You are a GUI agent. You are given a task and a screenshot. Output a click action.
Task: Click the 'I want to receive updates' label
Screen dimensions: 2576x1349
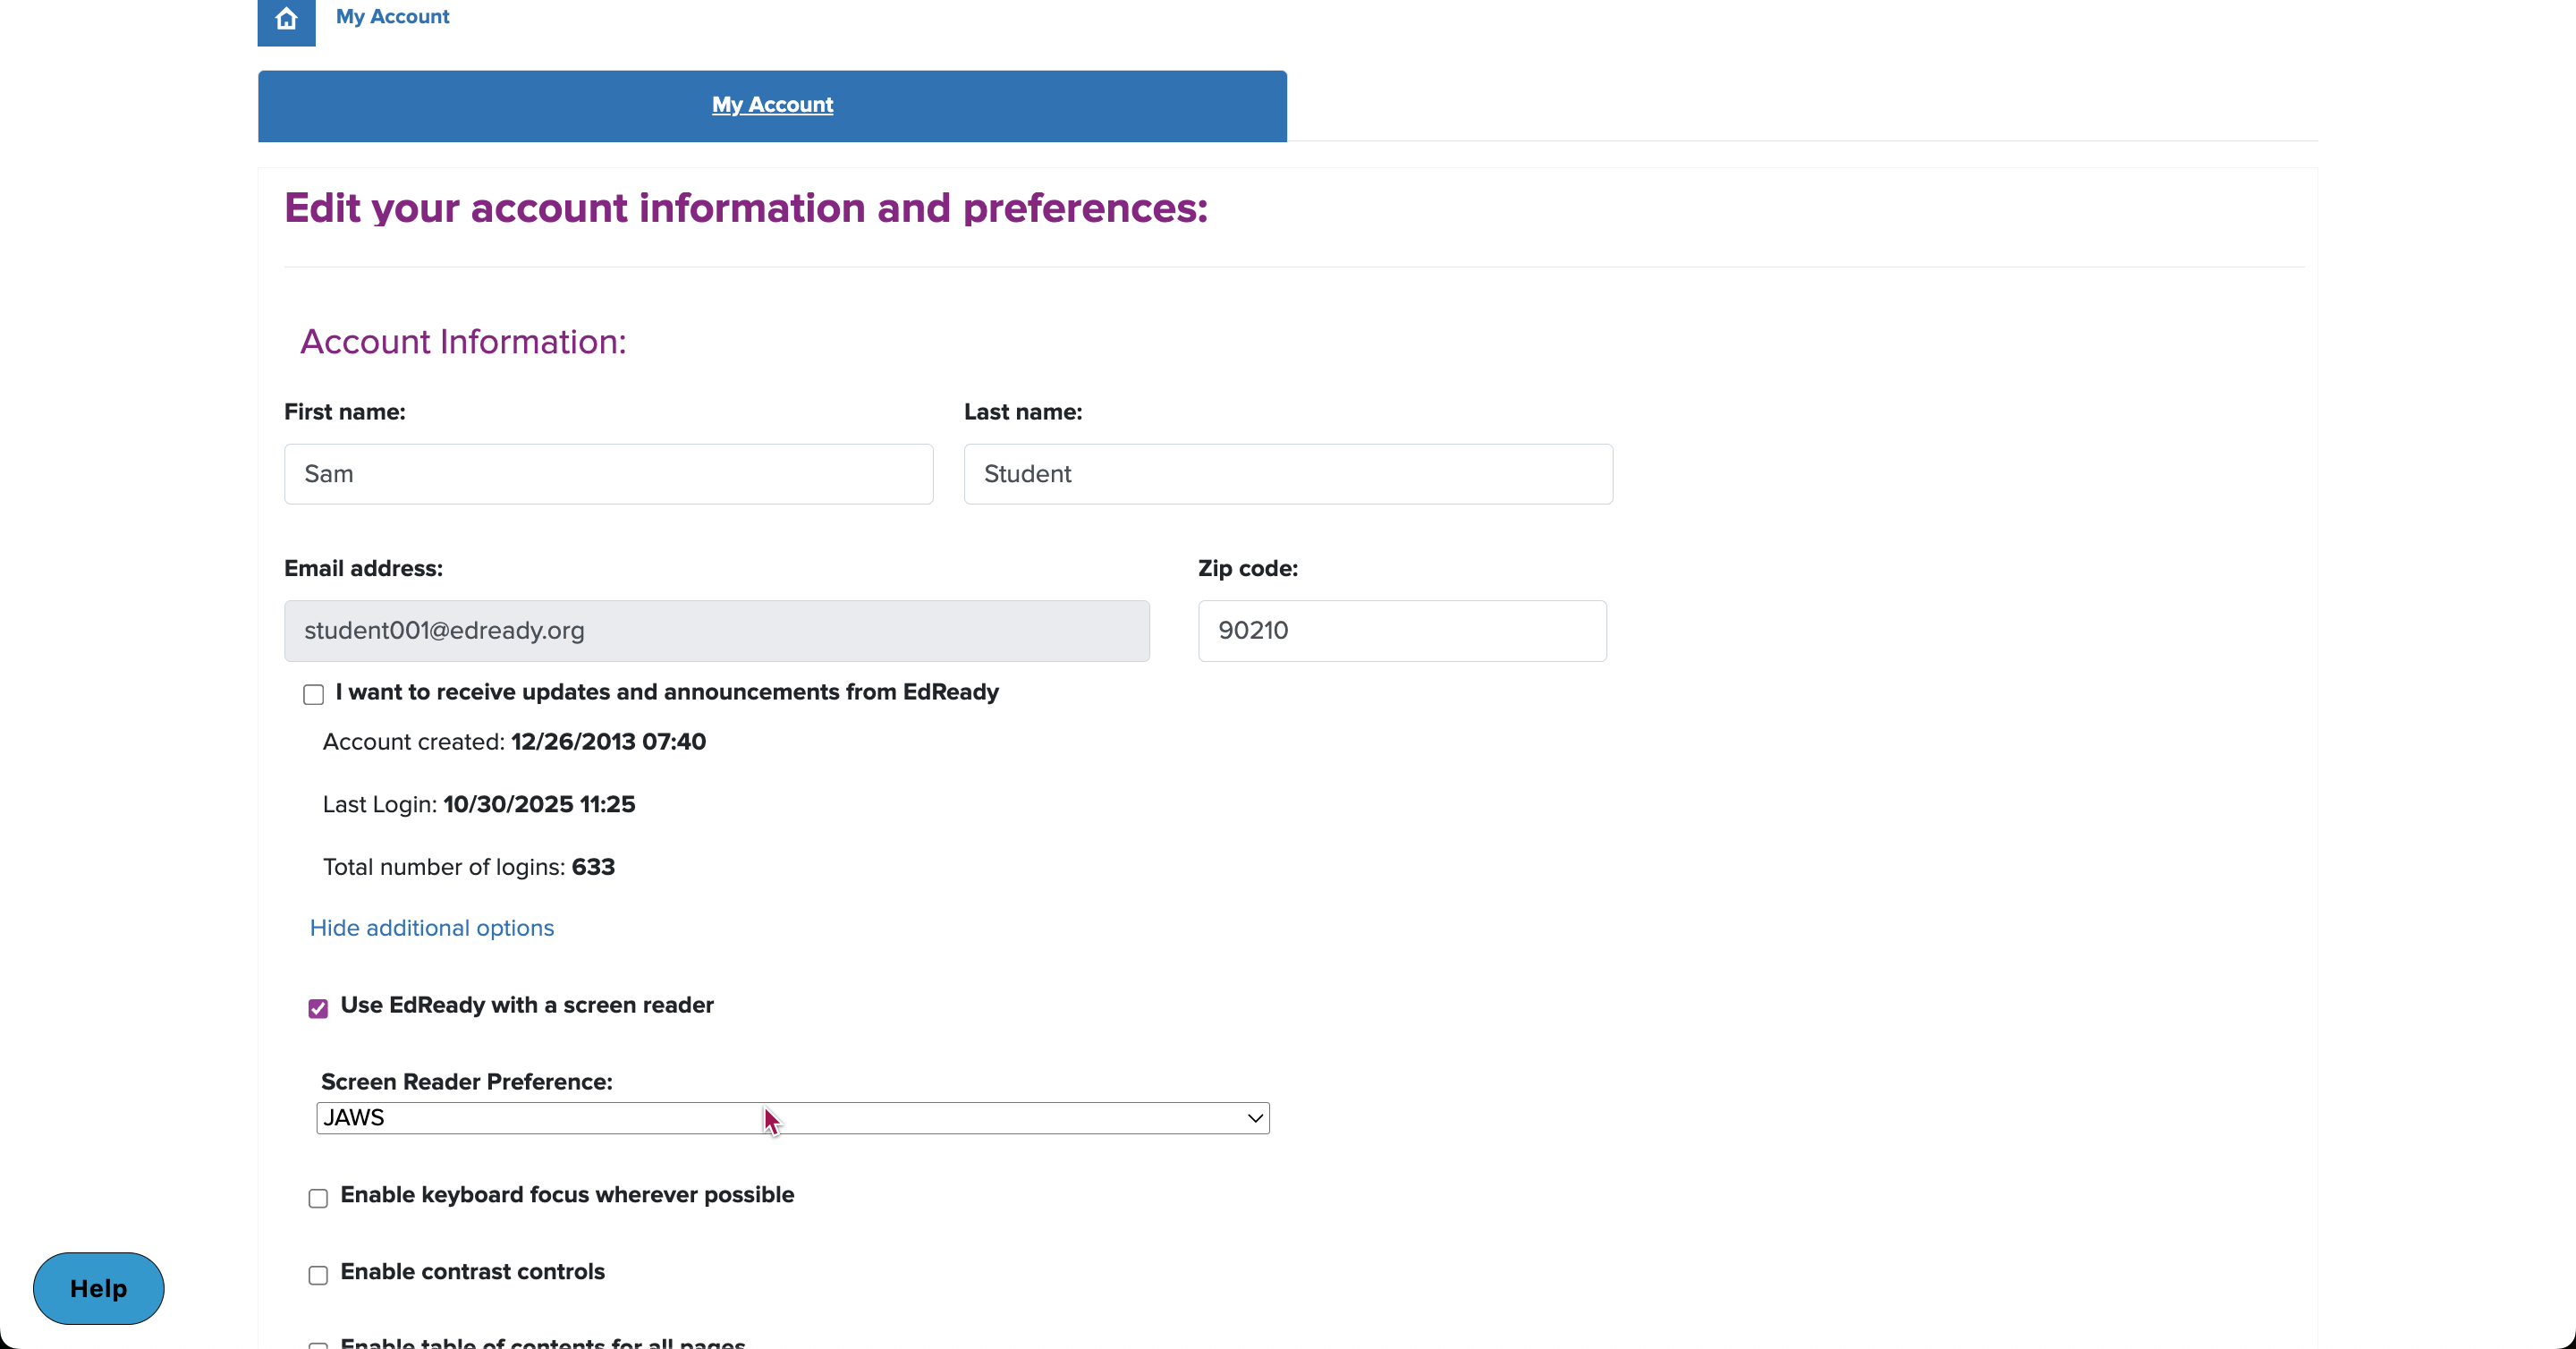click(x=667, y=692)
